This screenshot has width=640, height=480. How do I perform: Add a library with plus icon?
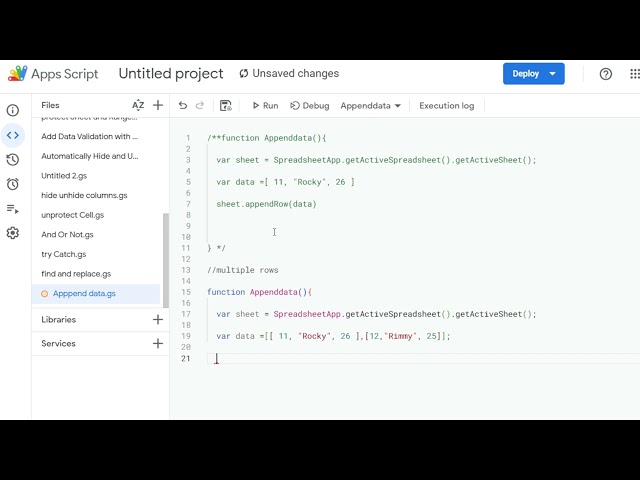point(158,320)
